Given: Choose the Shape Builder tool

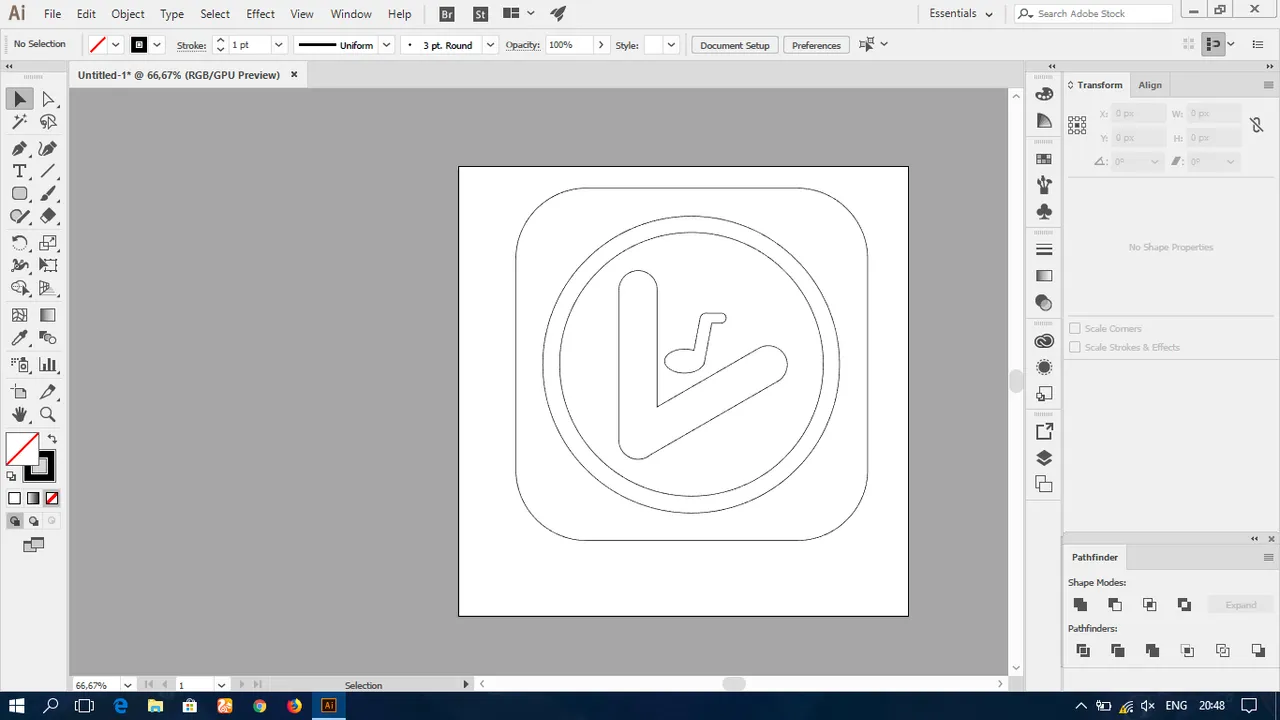Looking at the screenshot, I should [x=20, y=288].
